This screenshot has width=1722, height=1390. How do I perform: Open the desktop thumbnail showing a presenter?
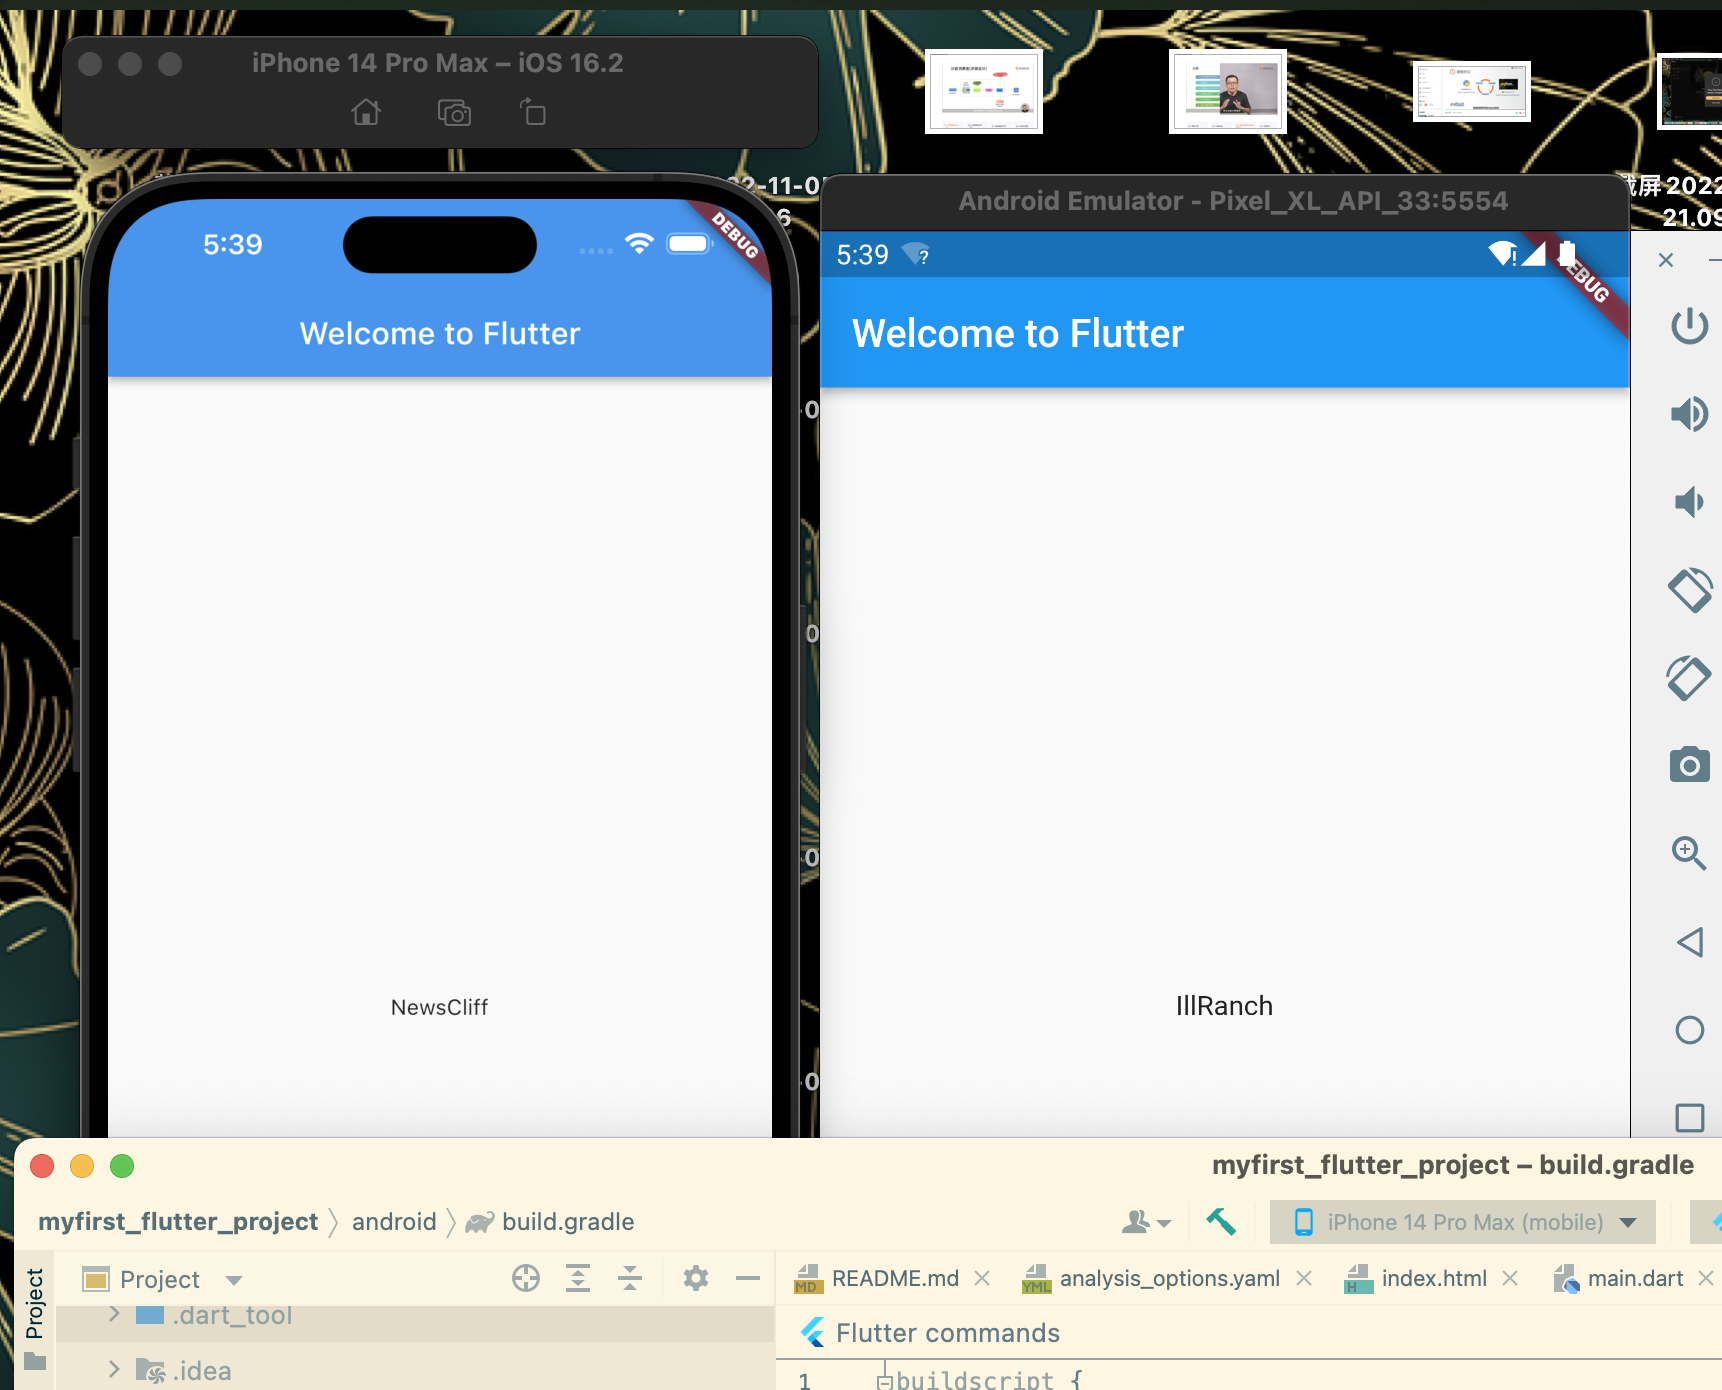[x=1227, y=91]
